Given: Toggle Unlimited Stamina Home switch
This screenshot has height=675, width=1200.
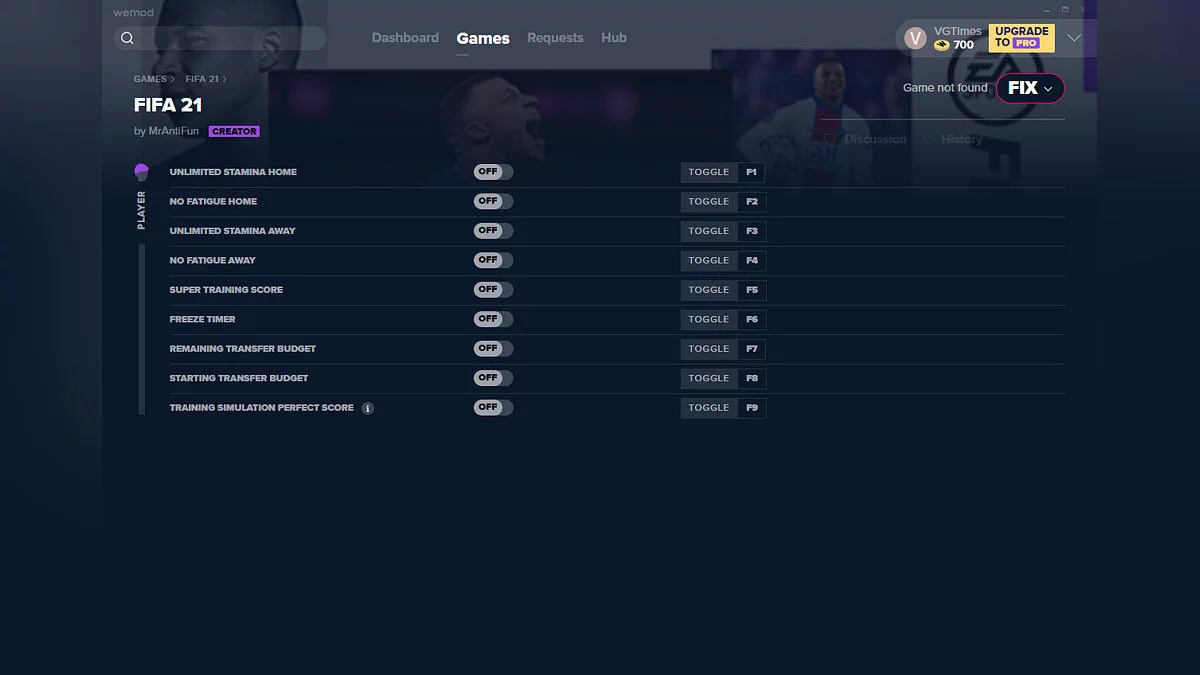Looking at the screenshot, I should [493, 172].
